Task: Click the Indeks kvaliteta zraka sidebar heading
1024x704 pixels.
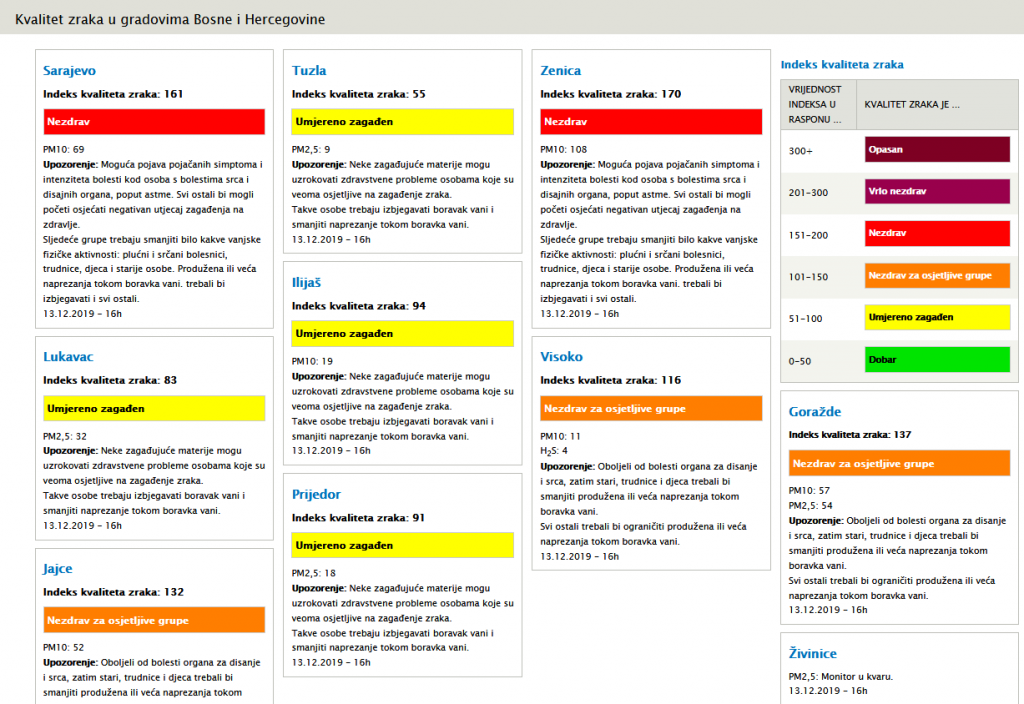Action: tap(842, 65)
